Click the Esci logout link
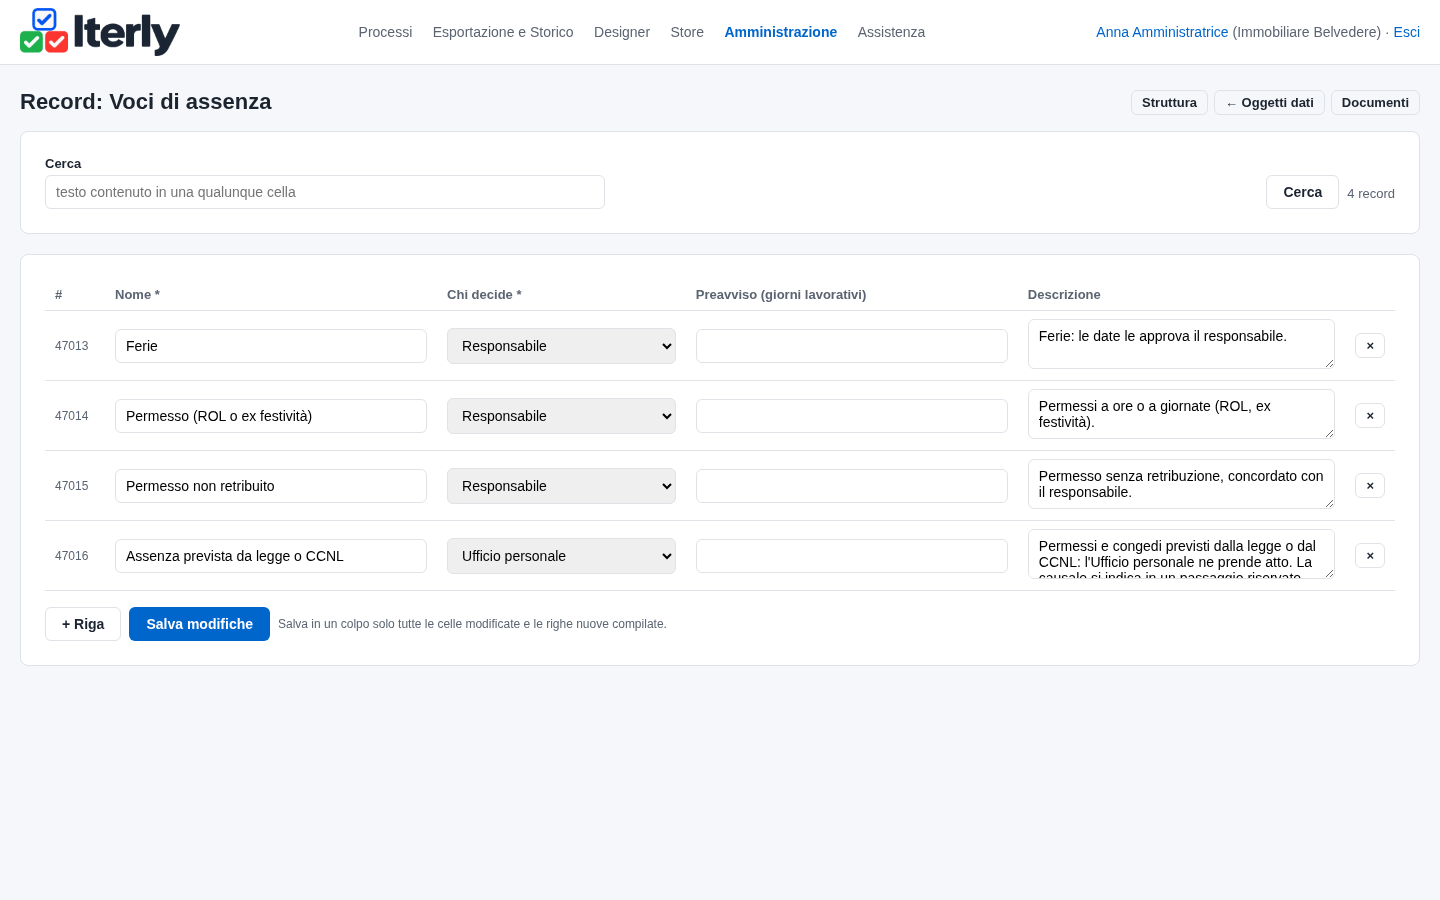Viewport: 1440px width, 900px height. pyautogui.click(x=1406, y=32)
